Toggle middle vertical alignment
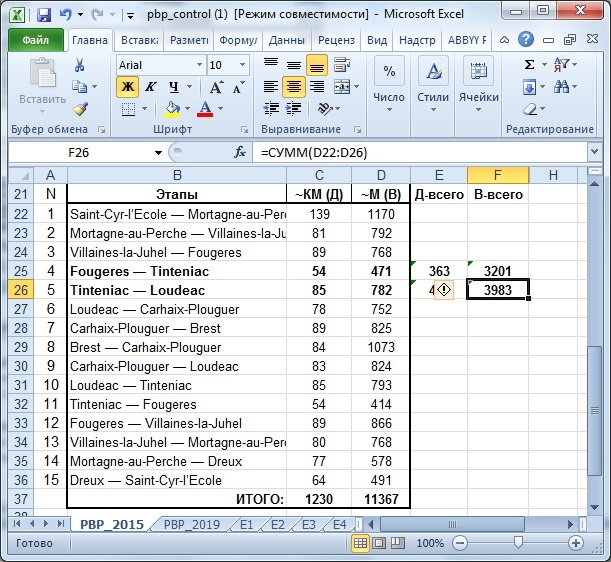611x562 pixels. [294, 65]
